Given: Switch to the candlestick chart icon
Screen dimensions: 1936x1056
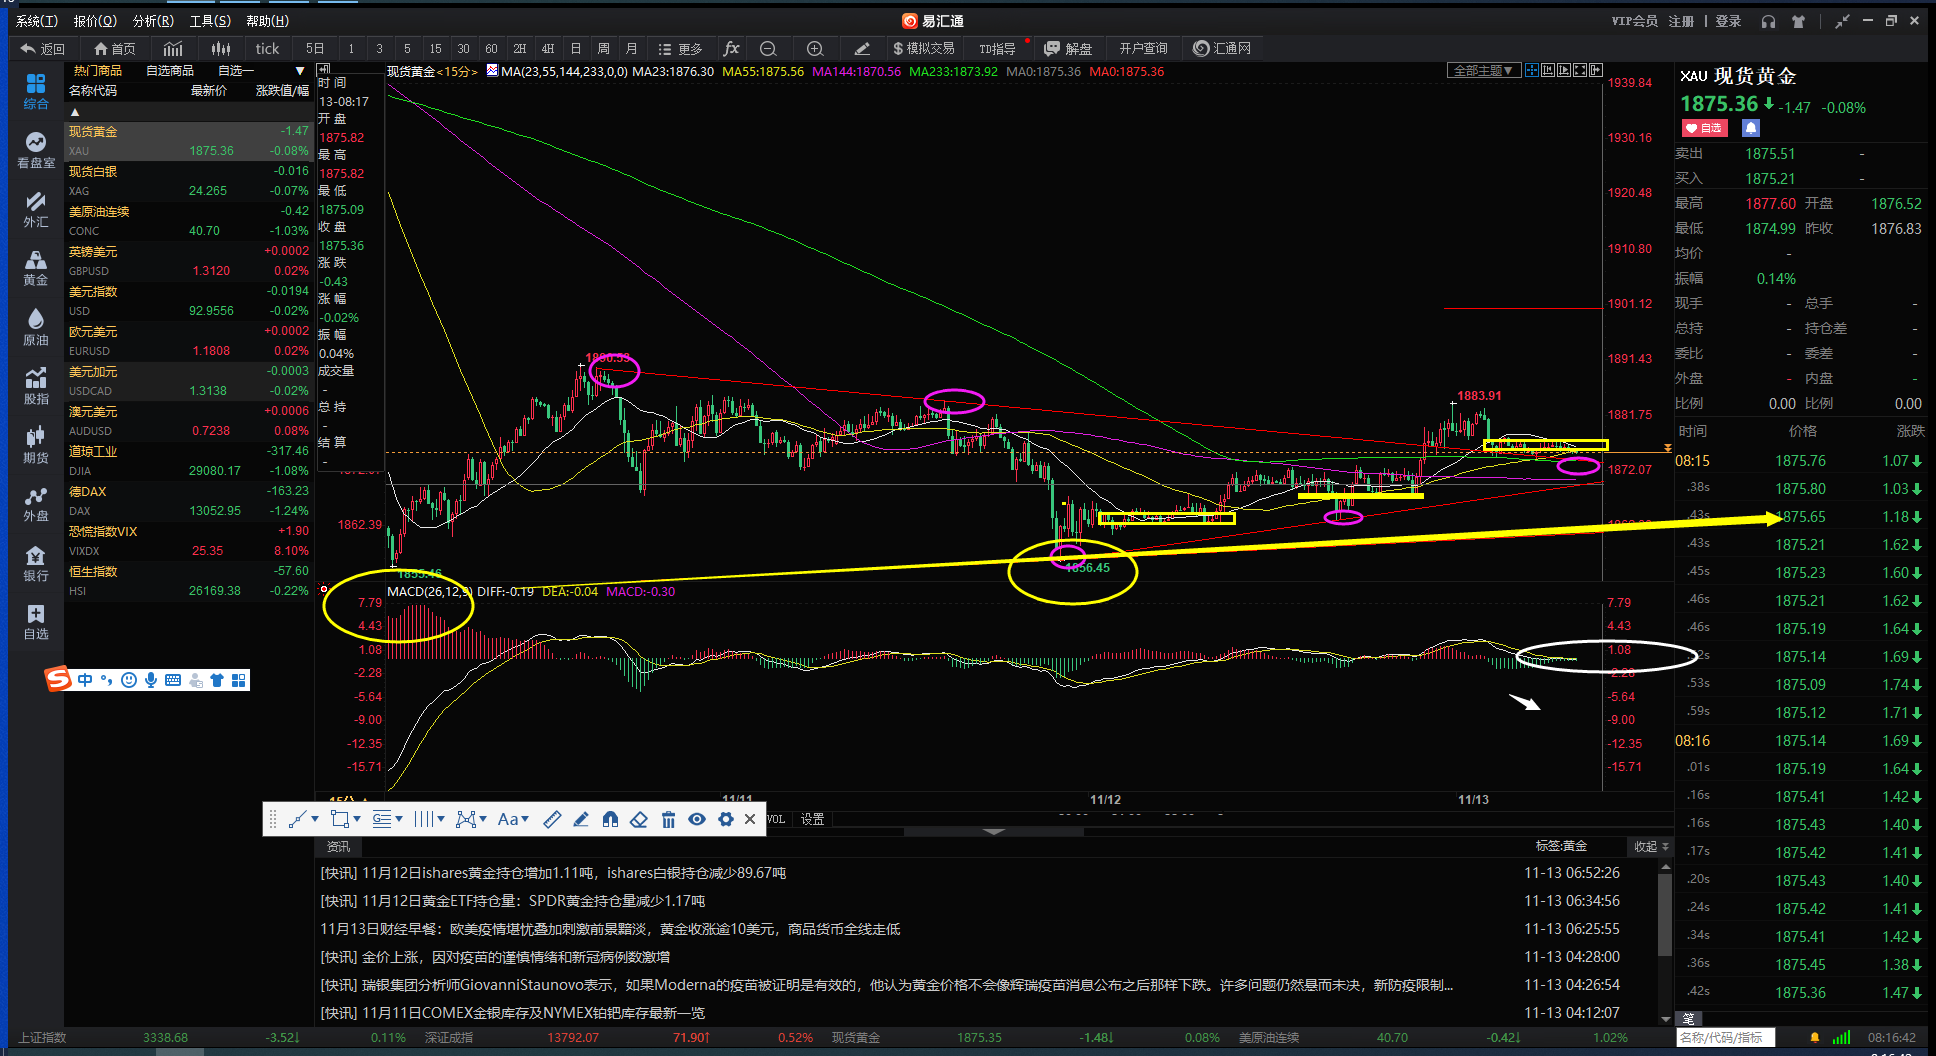Looking at the screenshot, I should [x=221, y=48].
